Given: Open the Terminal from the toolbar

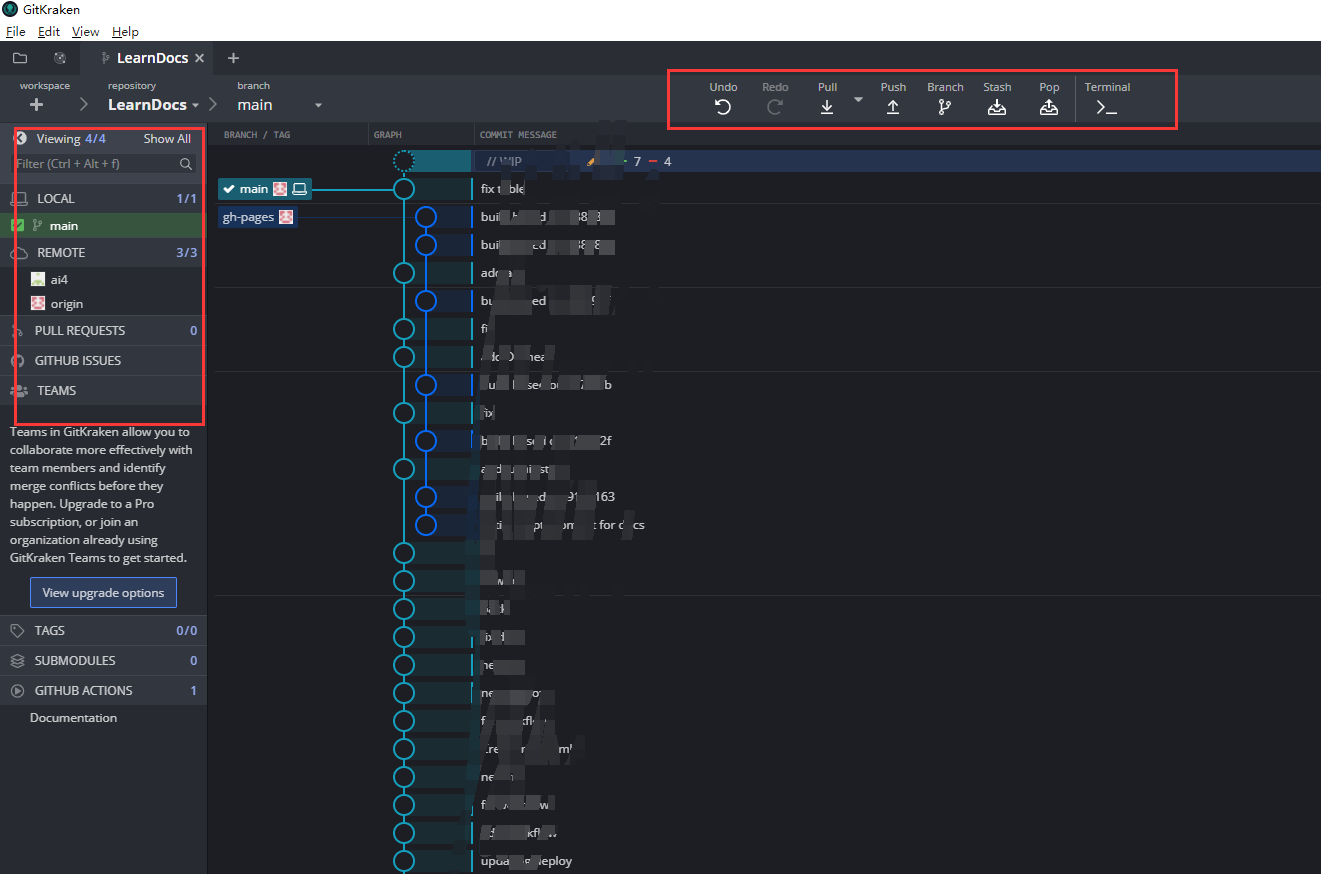Looking at the screenshot, I should [1107, 107].
